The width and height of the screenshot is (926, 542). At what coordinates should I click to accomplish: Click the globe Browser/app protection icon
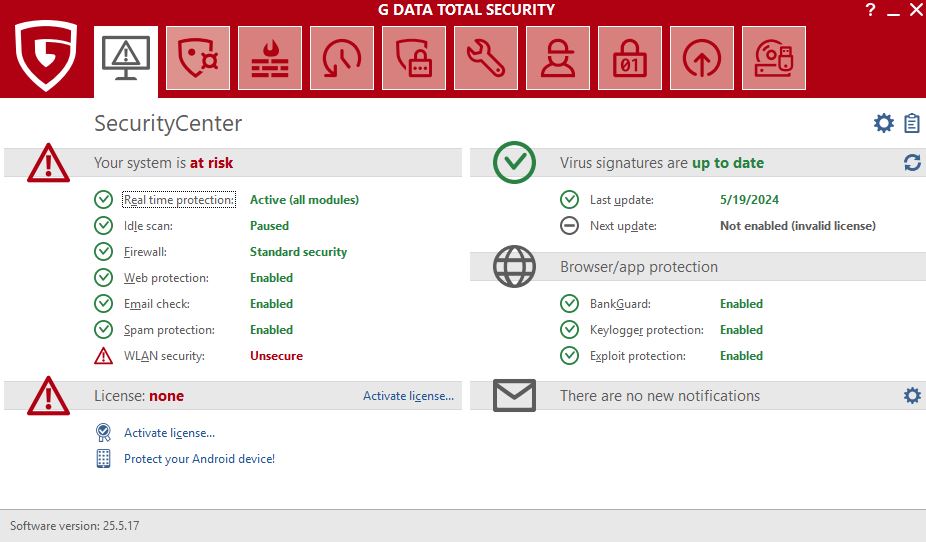pyautogui.click(x=514, y=266)
